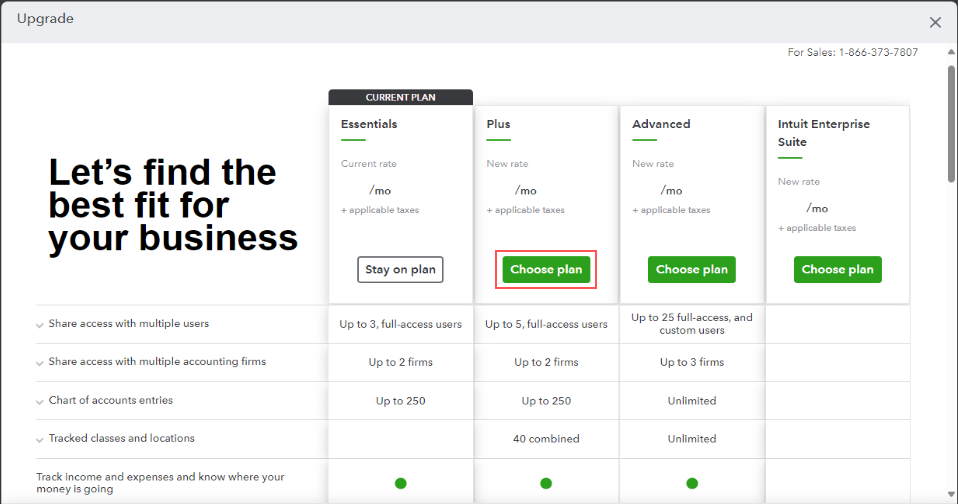Close the Upgrade dialog
The image size is (958, 504).
(935, 22)
